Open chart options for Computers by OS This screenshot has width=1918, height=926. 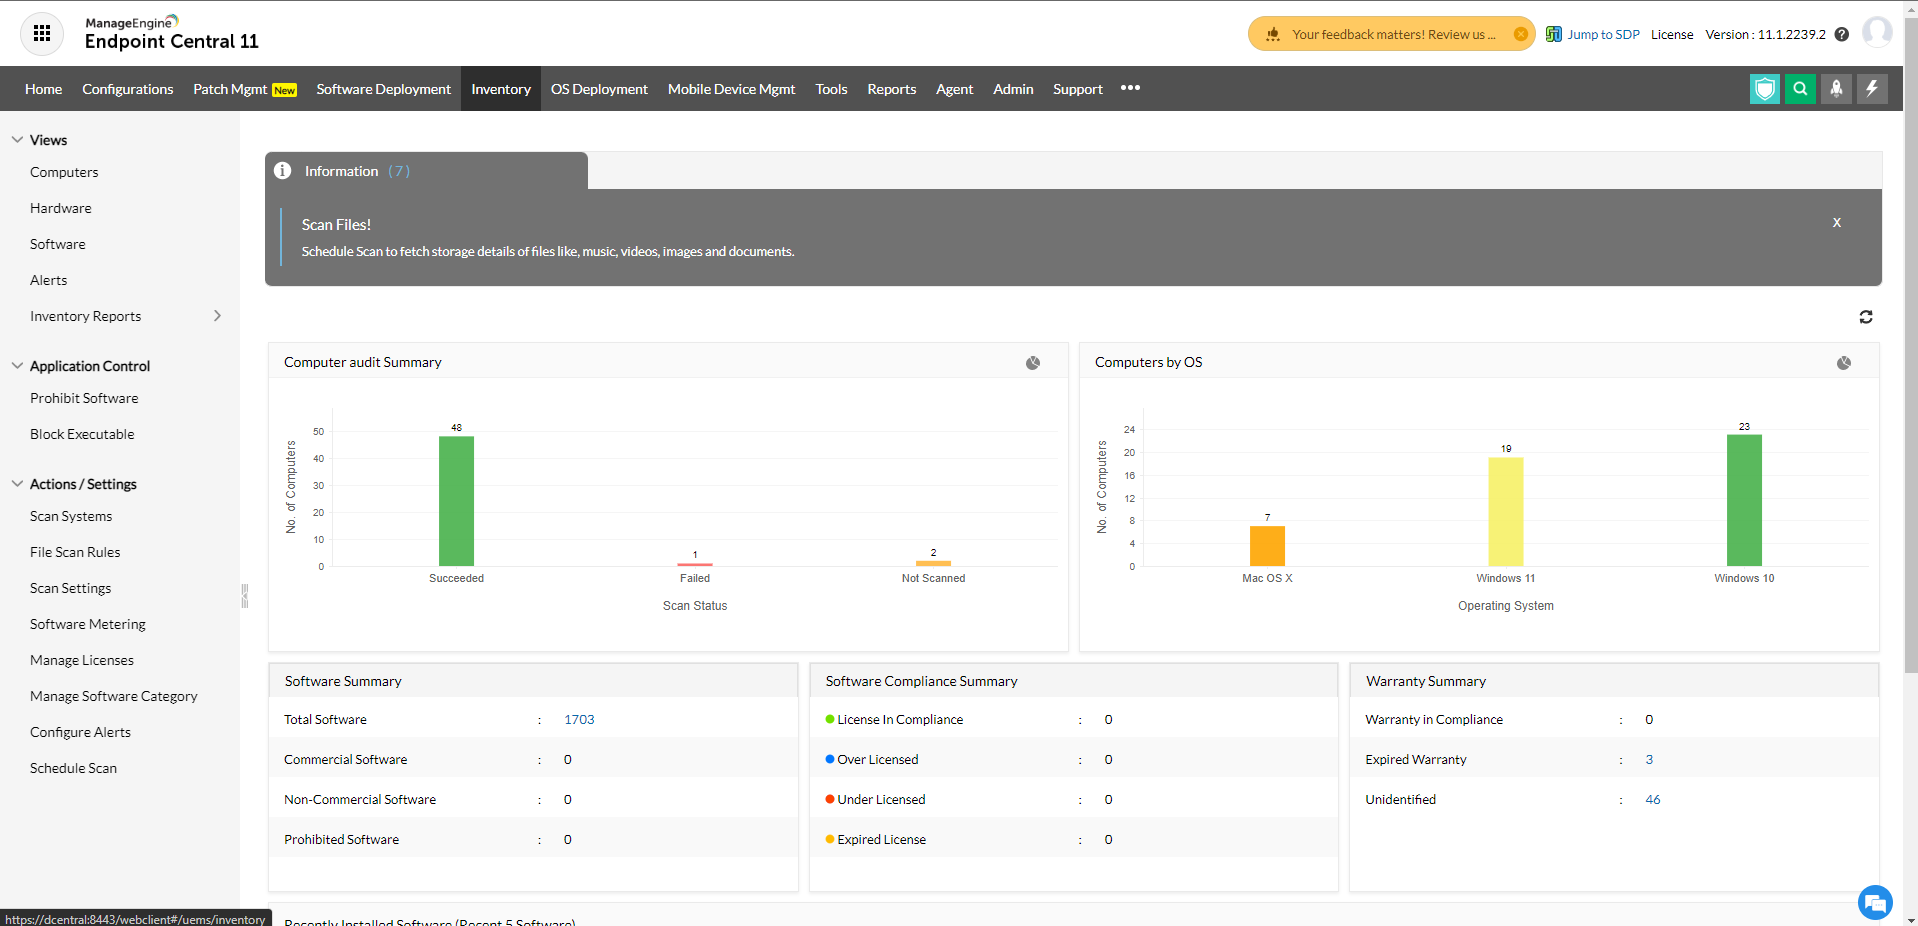tap(1843, 363)
